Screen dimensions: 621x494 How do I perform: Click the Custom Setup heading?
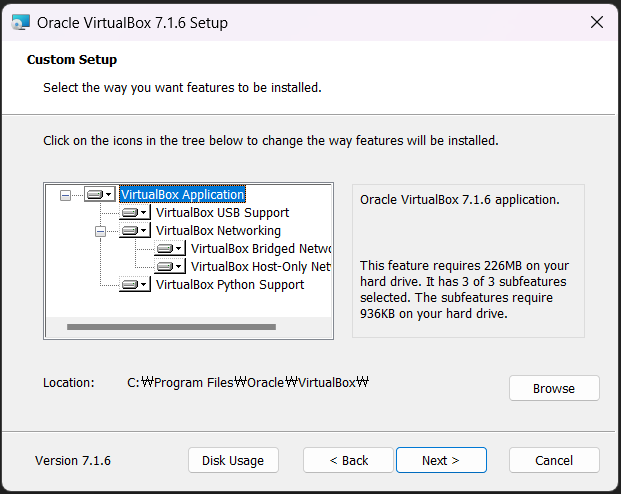(x=72, y=59)
